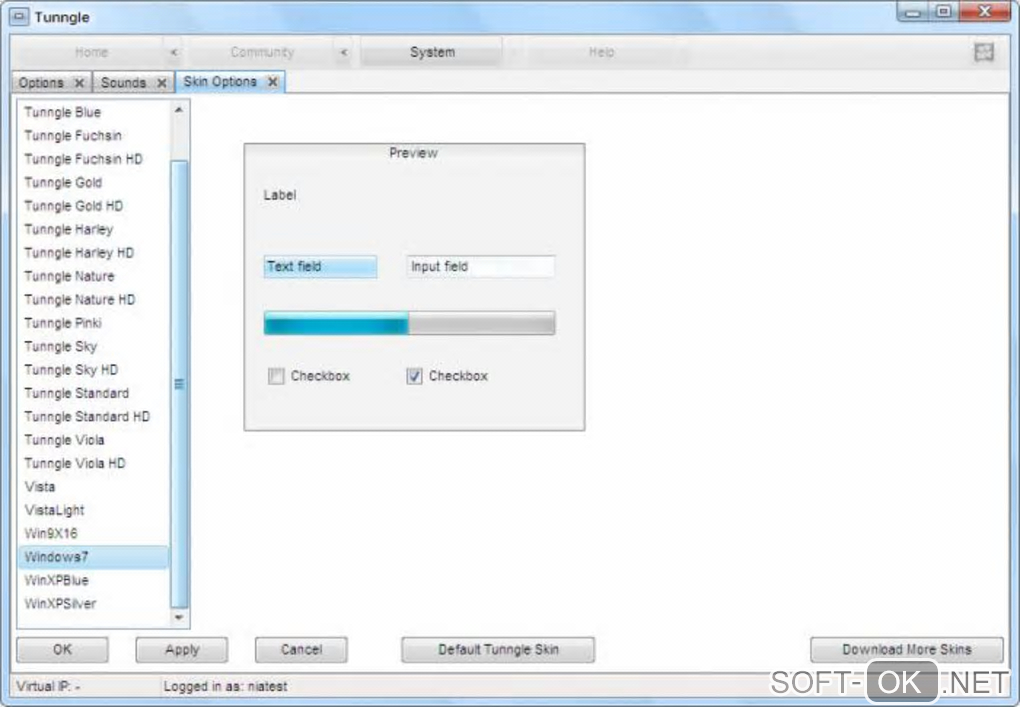Click the Apply button
1020x707 pixels.
click(181, 649)
